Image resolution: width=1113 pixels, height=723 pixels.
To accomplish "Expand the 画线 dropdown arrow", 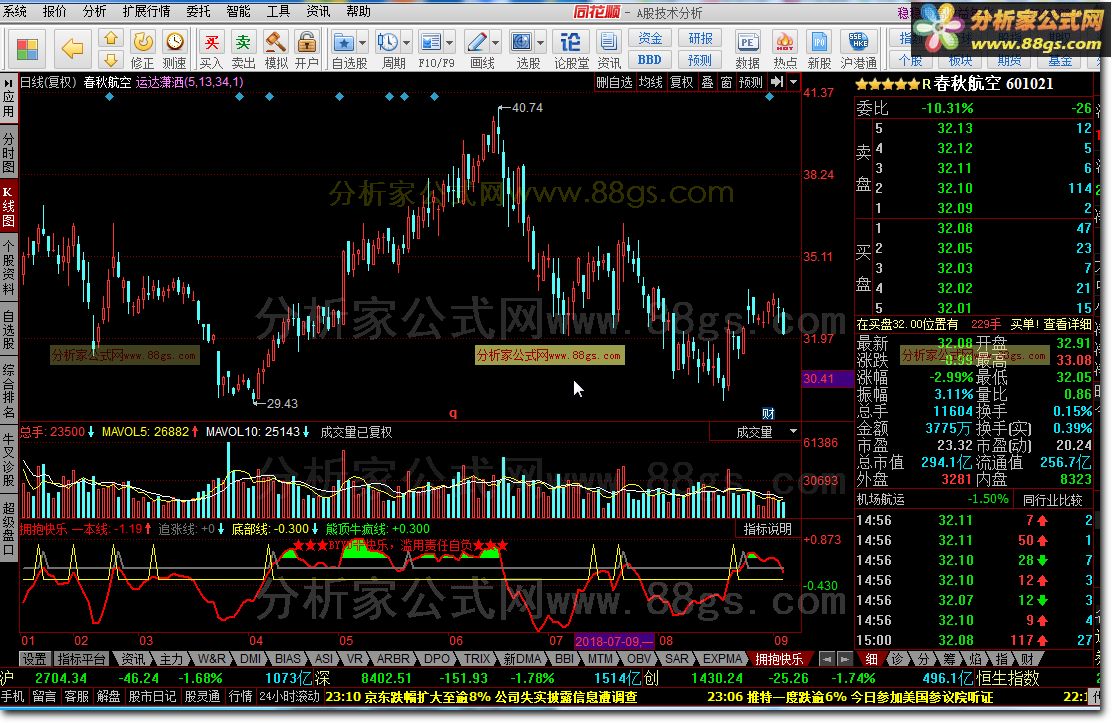I will point(495,43).
